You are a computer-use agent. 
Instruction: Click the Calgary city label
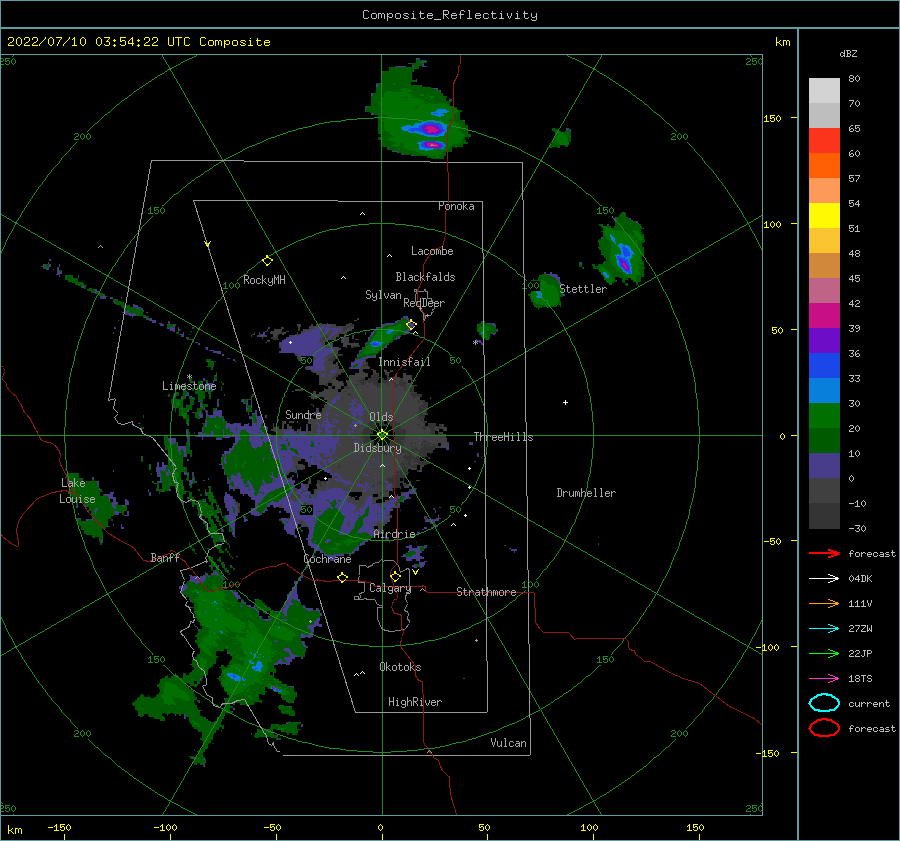390,588
